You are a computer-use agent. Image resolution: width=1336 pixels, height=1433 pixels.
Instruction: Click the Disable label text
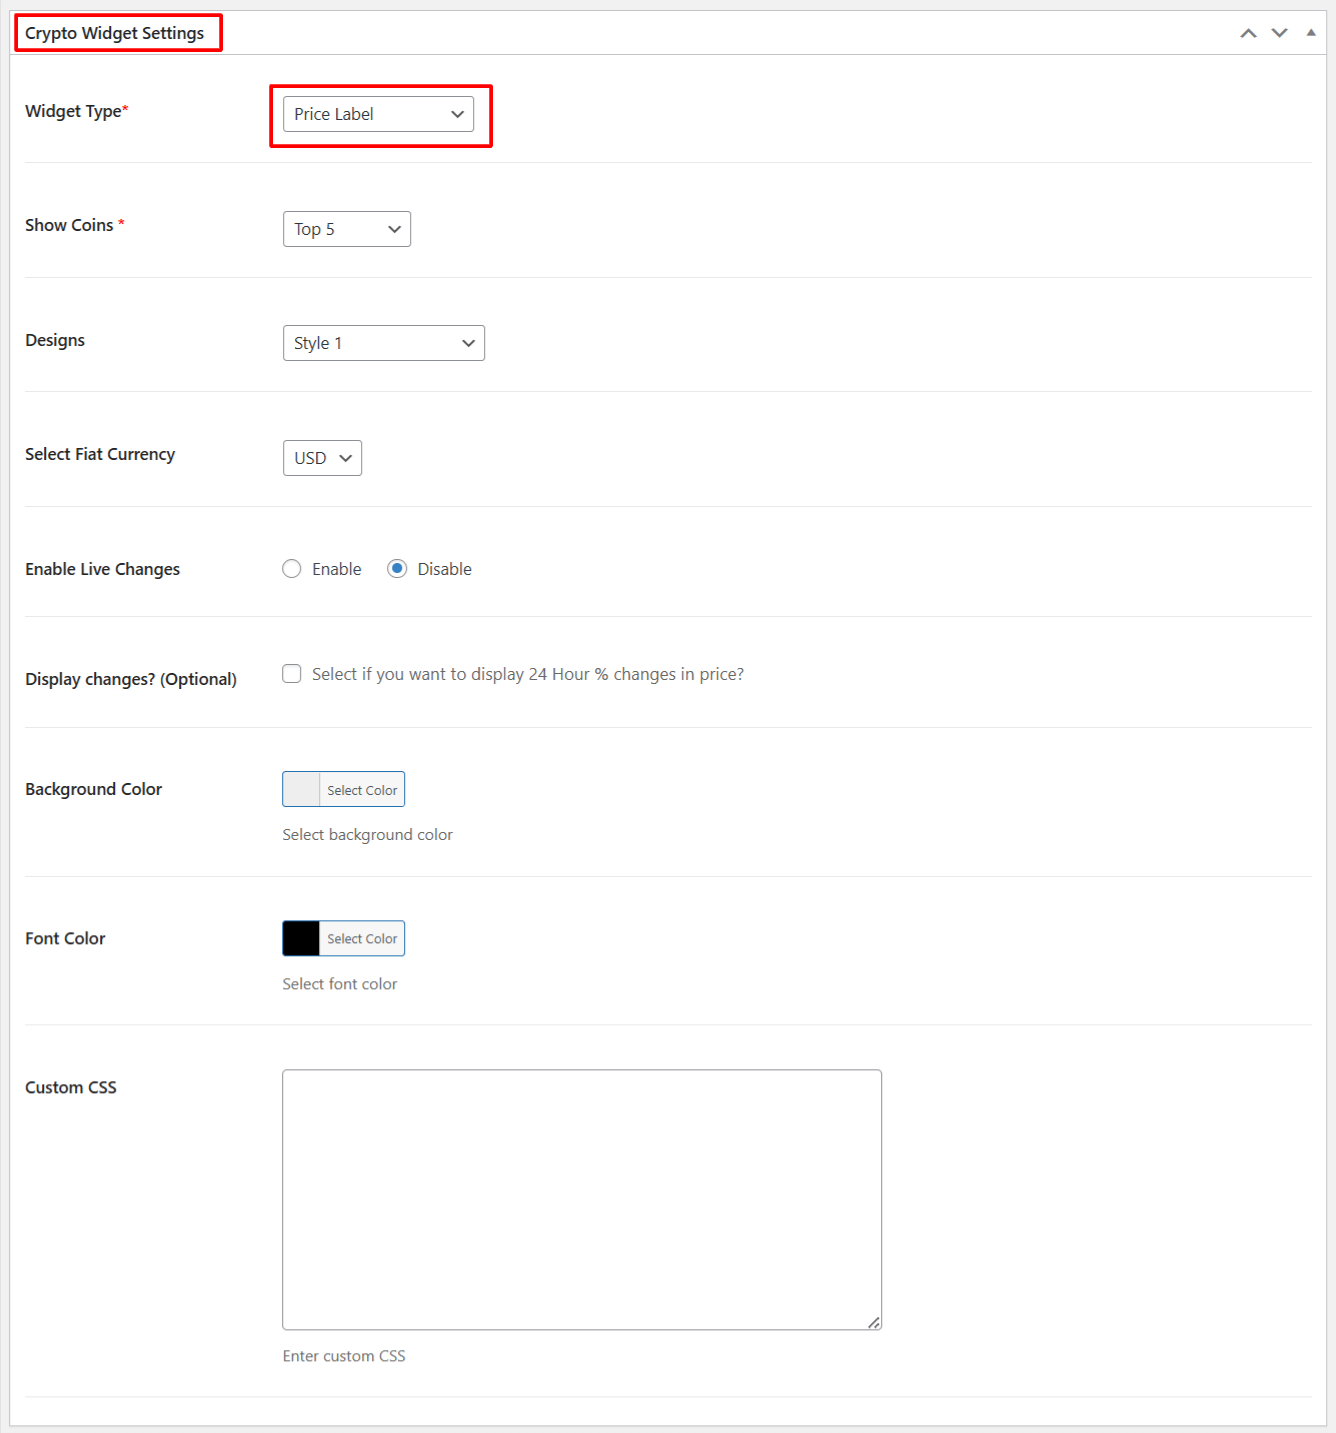pos(444,569)
